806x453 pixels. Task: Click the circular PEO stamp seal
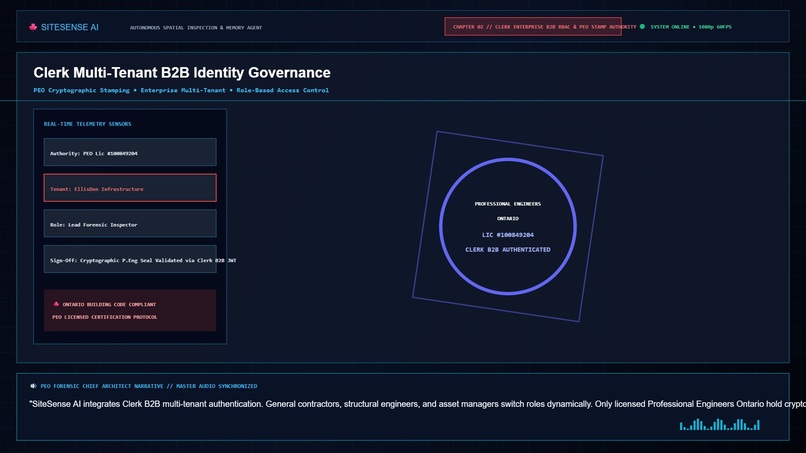(x=508, y=226)
